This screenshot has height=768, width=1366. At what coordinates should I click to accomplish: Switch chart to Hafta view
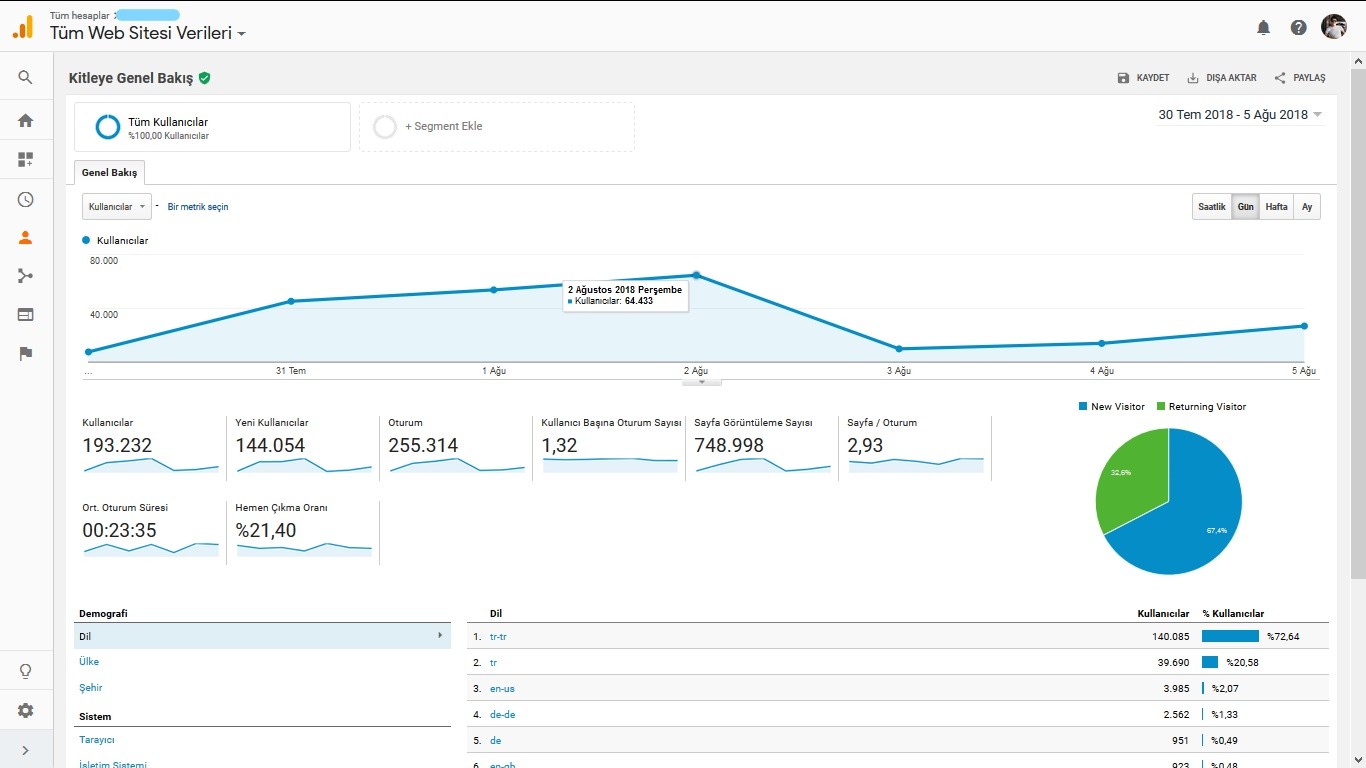[x=1276, y=207]
